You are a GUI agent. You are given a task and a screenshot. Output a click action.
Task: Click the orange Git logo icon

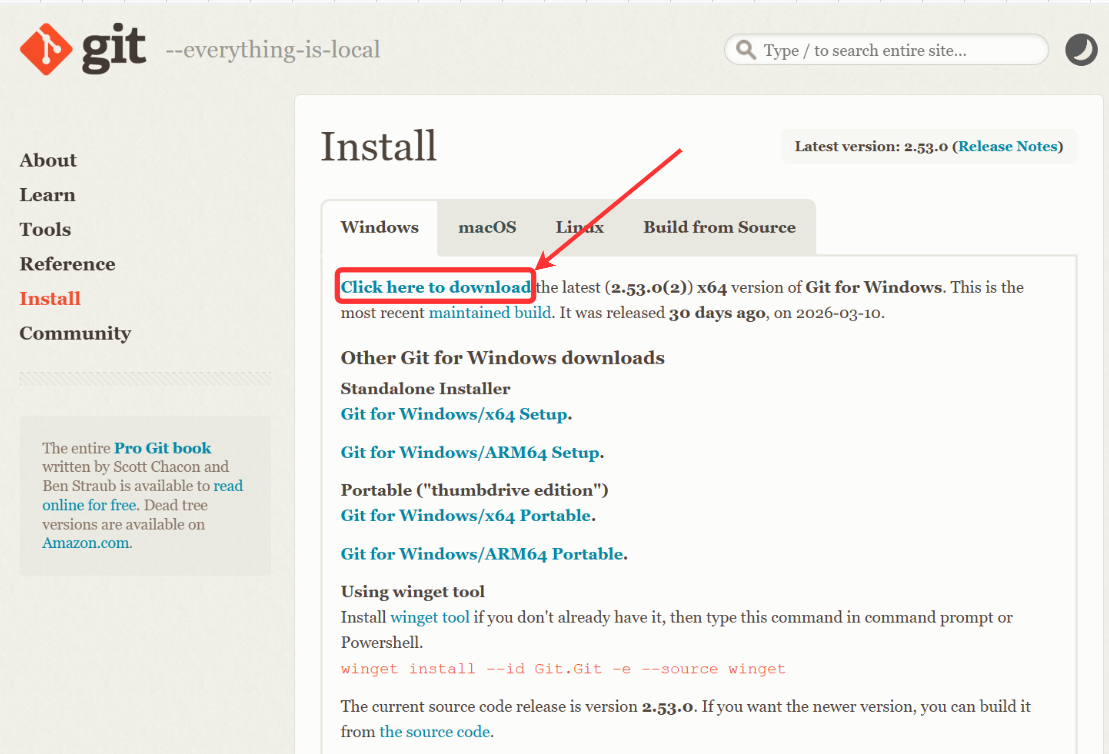[x=46, y=49]
